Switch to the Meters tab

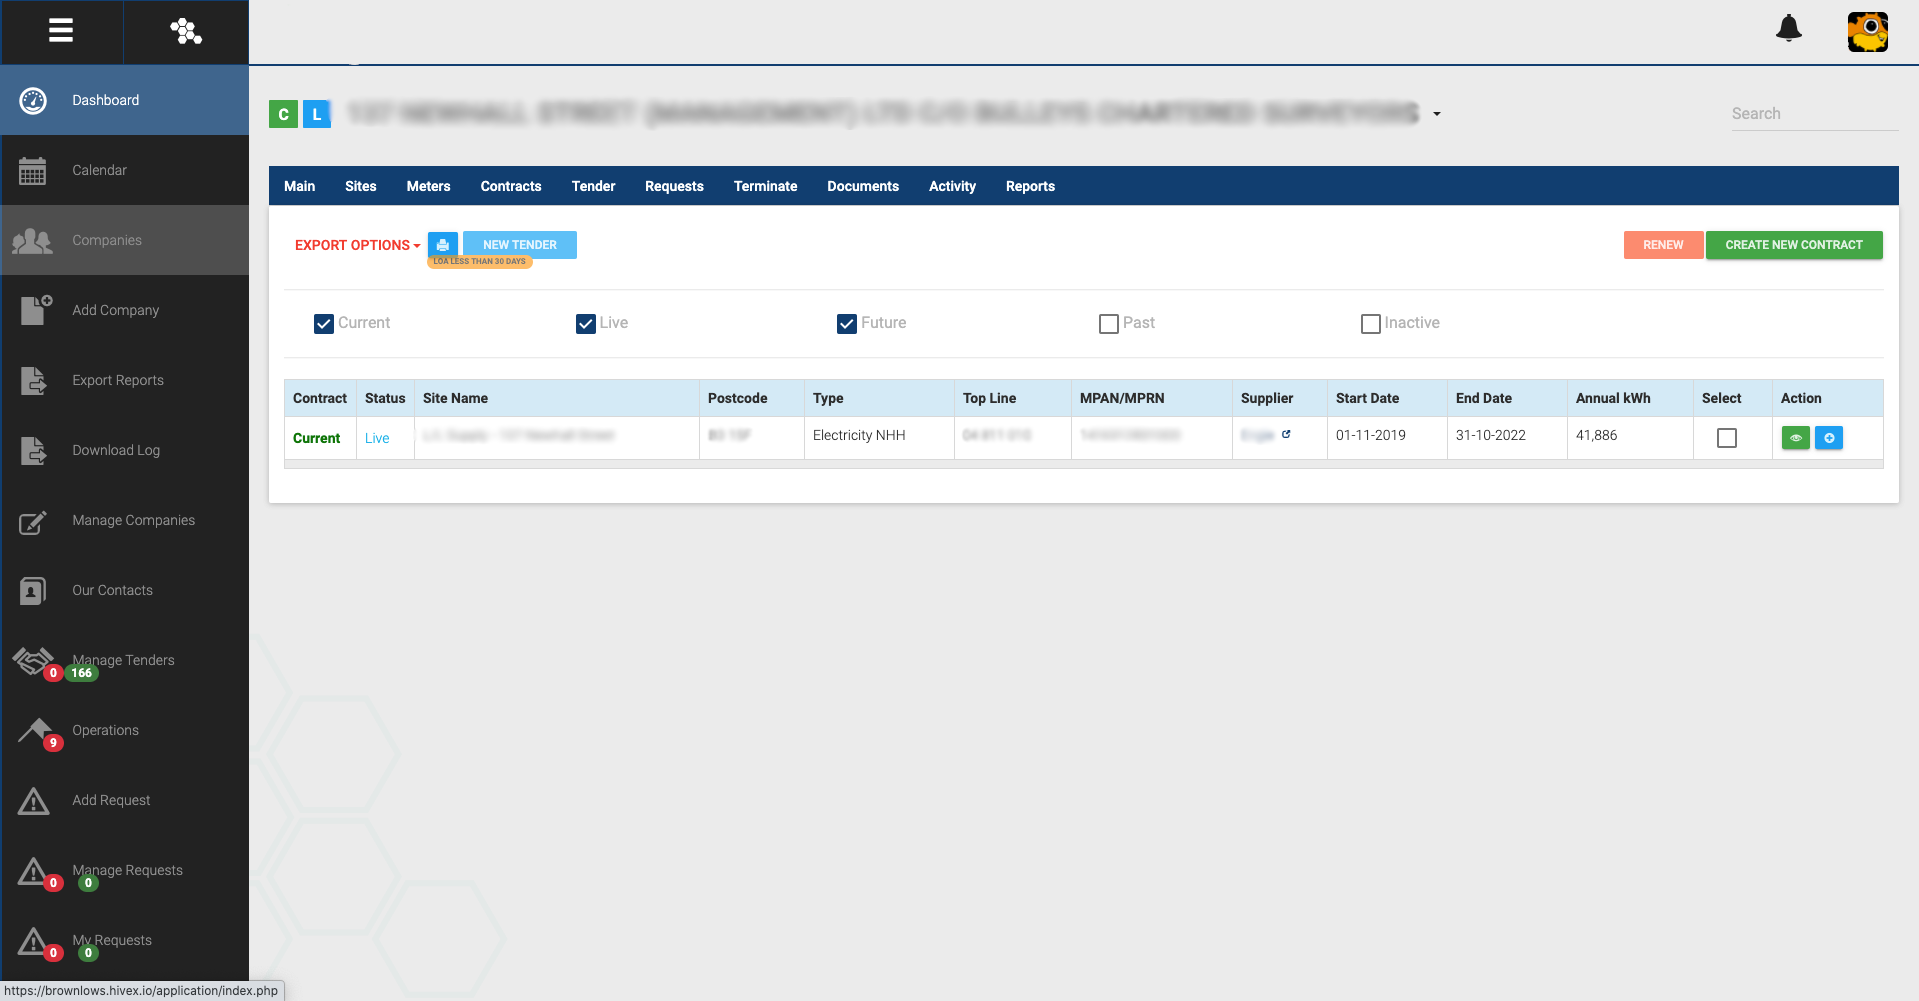click(x=428, y=186)
